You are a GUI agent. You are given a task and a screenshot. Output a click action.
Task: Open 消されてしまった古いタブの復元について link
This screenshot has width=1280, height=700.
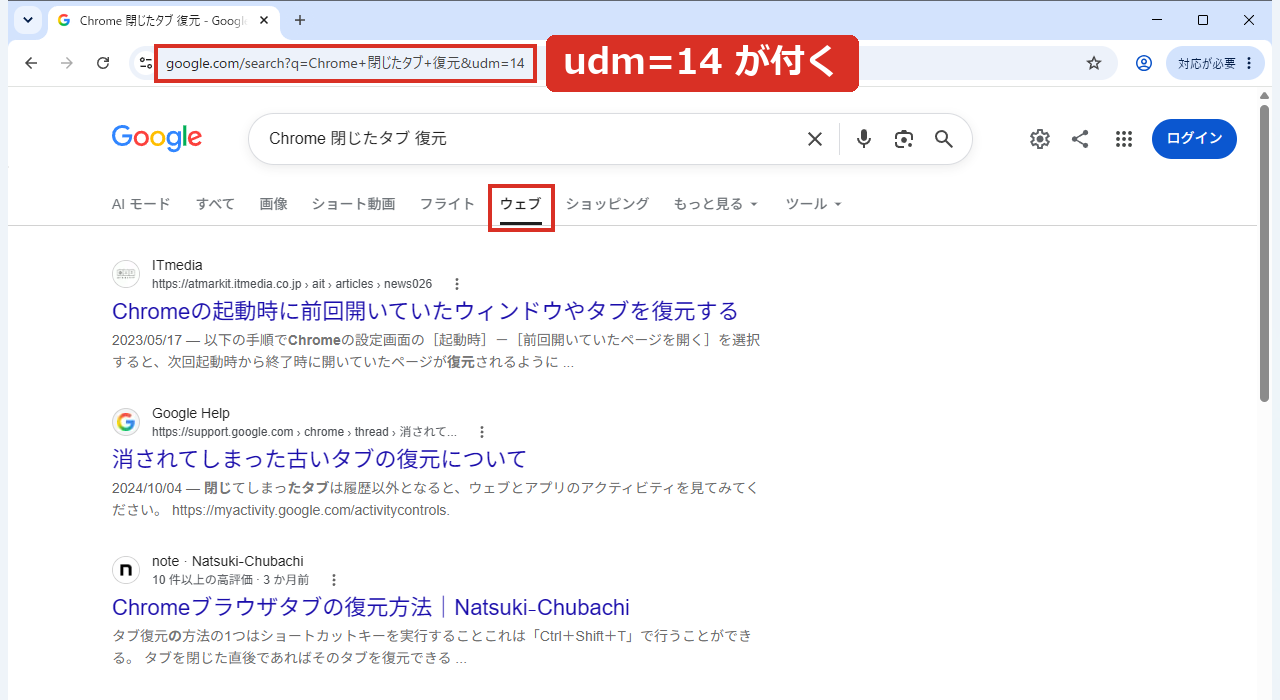click(x=319, y=459)
